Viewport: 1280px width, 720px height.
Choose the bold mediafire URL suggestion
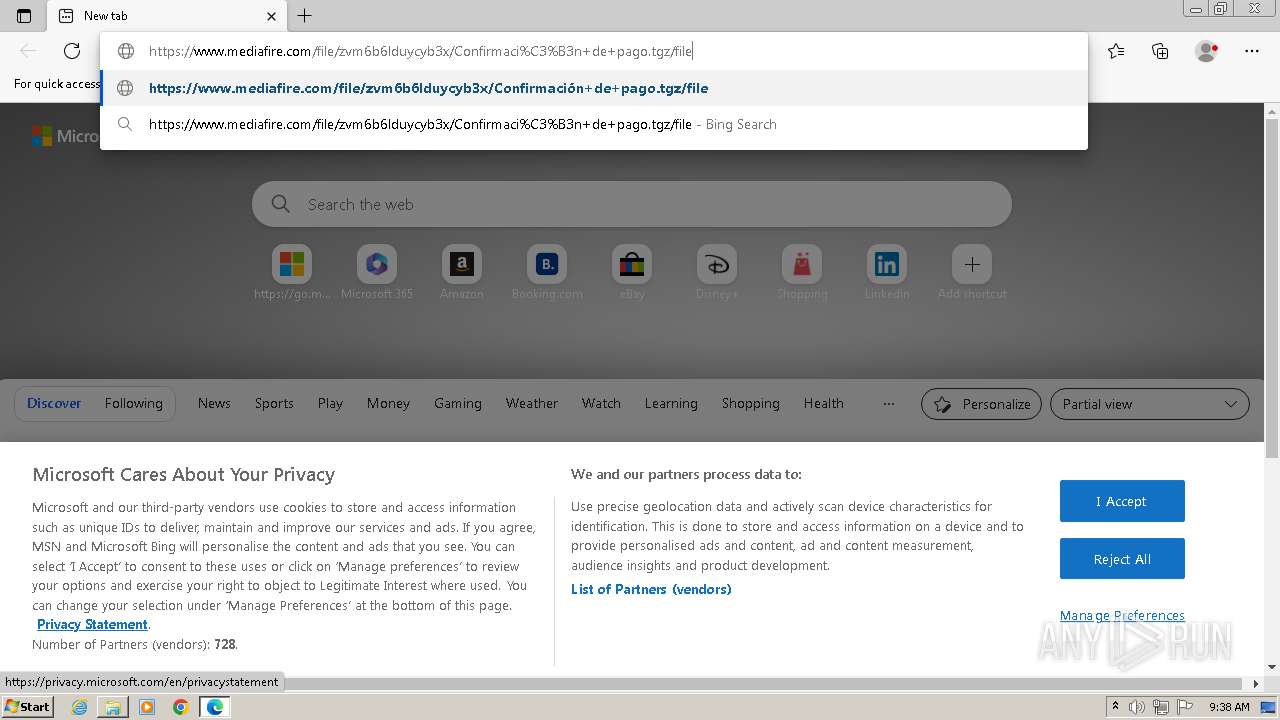click(x=594, y=88)
